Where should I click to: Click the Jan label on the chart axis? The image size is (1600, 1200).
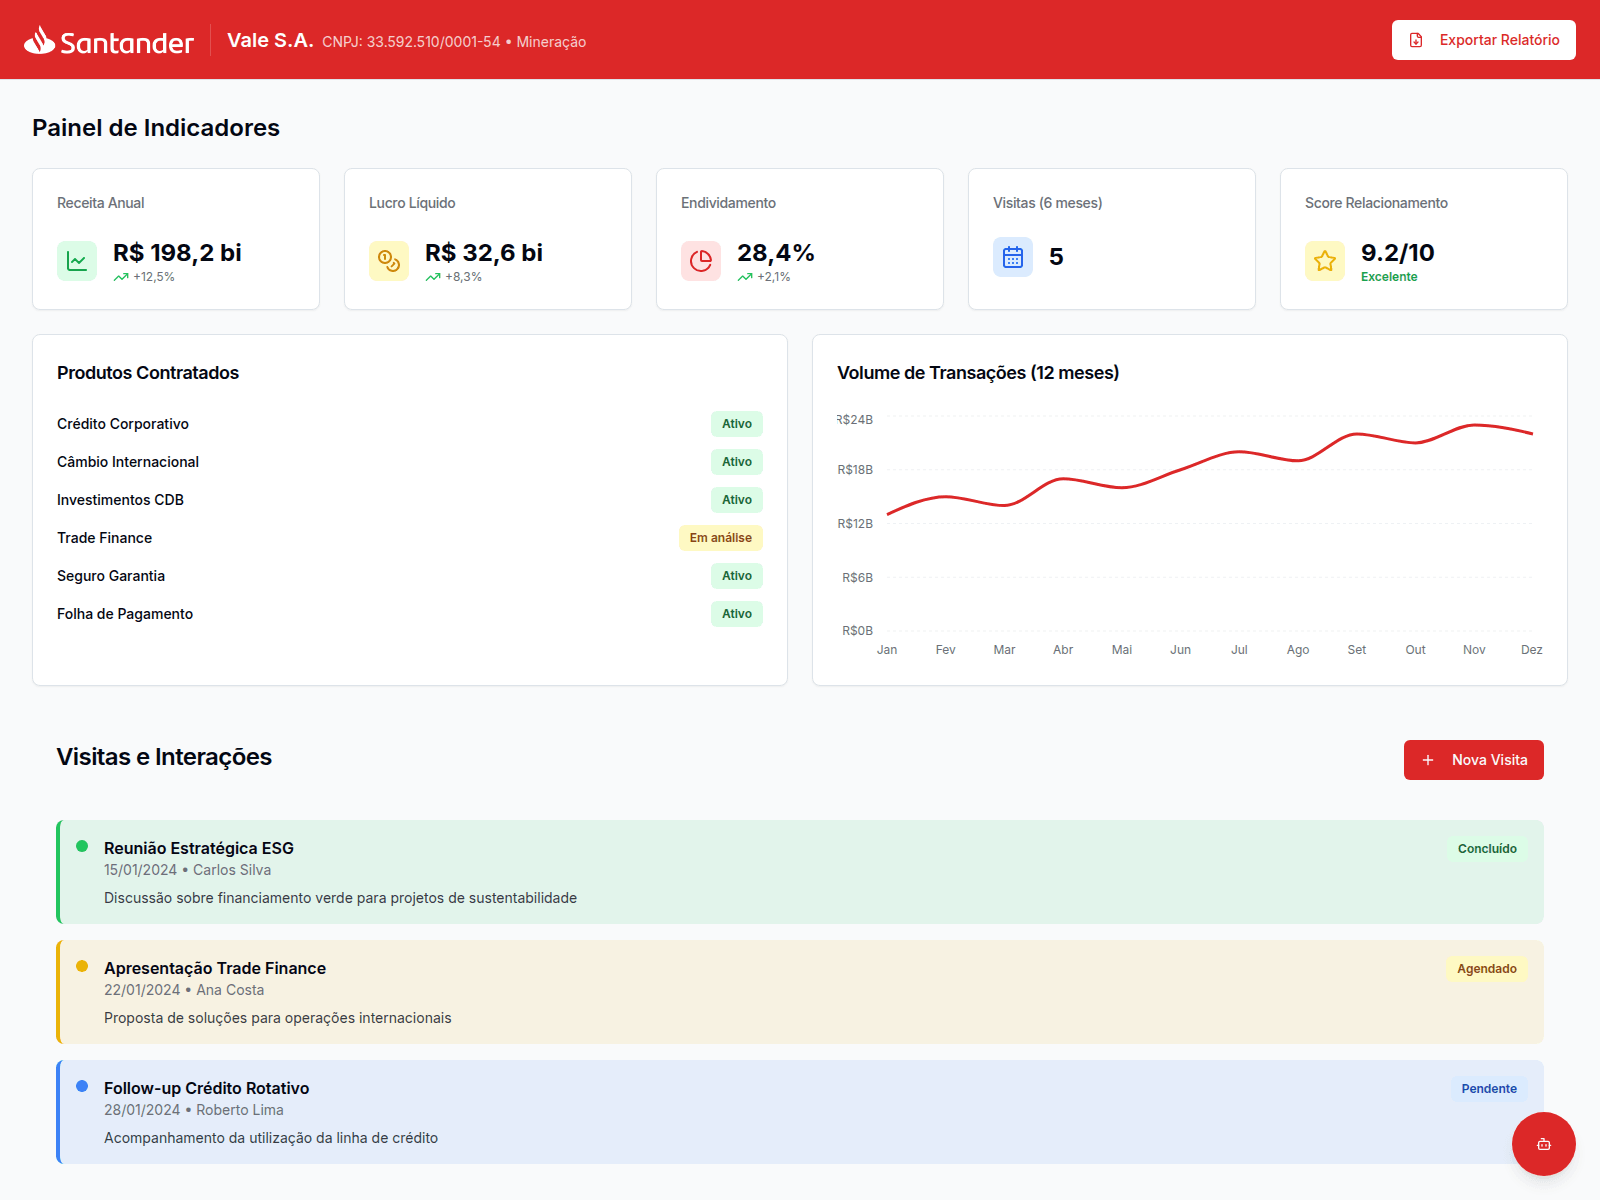click(887, 650)
